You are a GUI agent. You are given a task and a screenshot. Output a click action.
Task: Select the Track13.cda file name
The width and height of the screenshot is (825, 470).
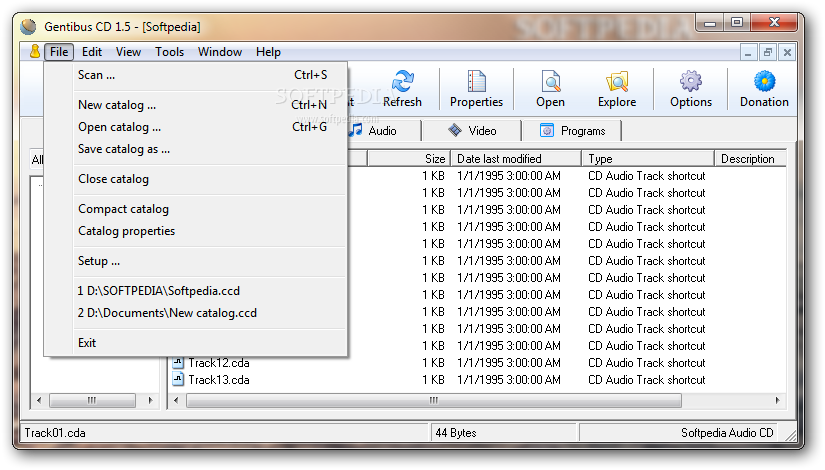click(x=219, y=379)
